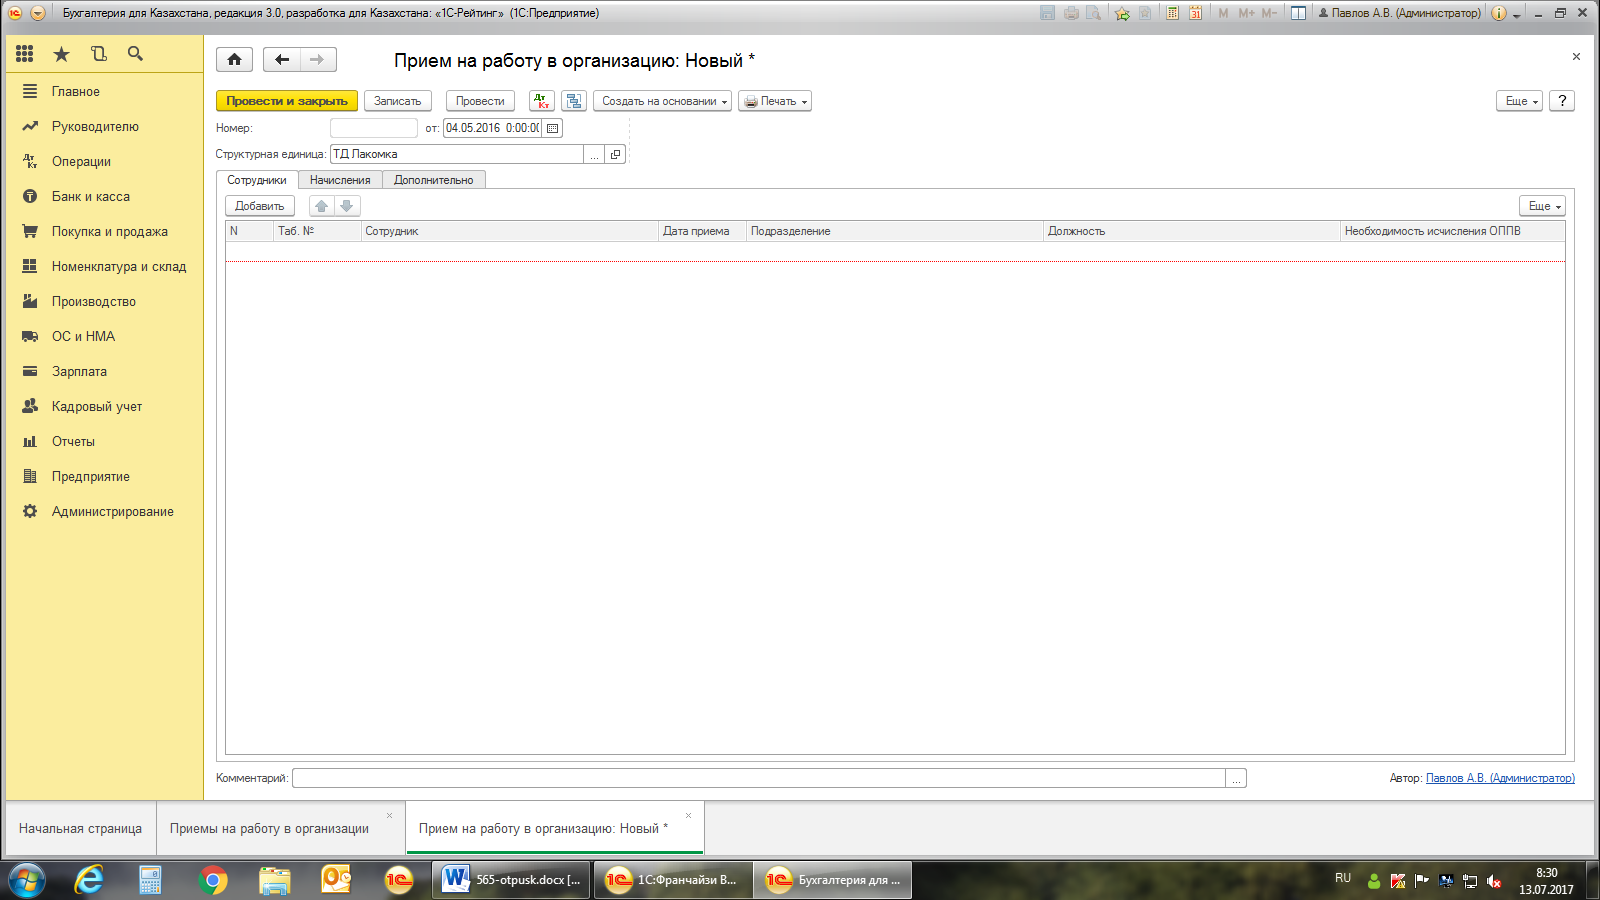Open the Word document 565-otpusk.docx in taskbar
The width and height of the screenshot is (1600, 900).
pyautogui.click(x=512, y=880)
